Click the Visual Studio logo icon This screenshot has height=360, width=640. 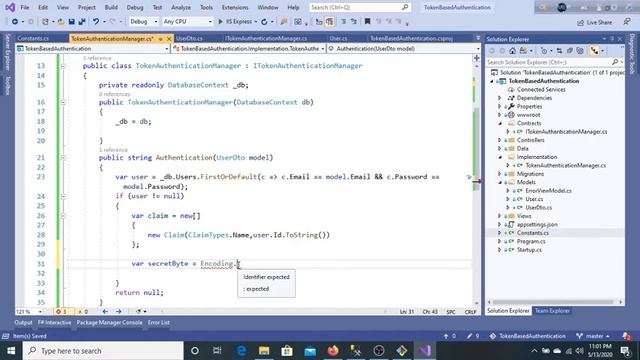coord(10,7)
